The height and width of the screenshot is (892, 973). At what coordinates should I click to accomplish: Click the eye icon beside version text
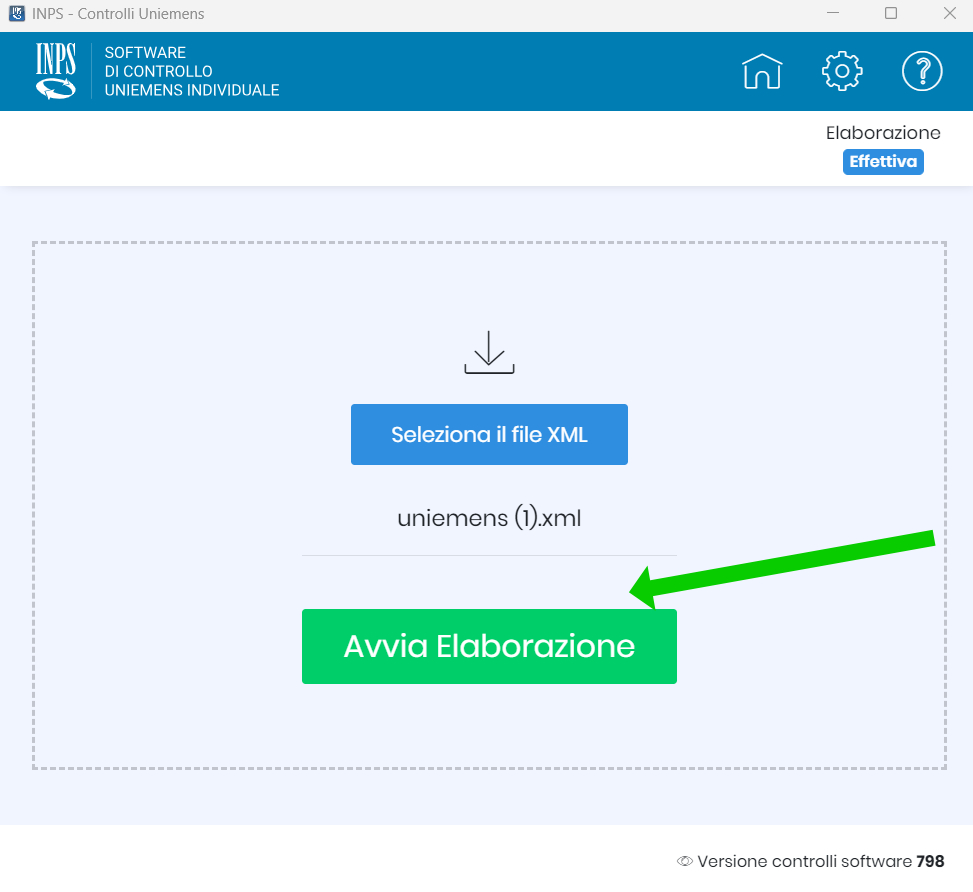(685, 861)
